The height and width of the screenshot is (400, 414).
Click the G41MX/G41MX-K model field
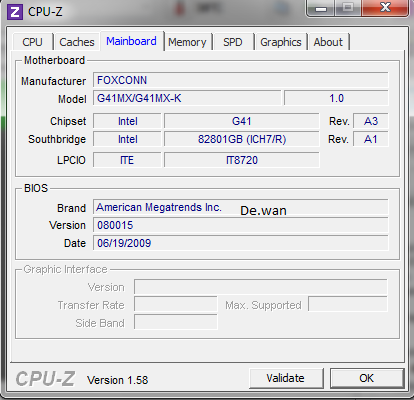pos(187,98)
